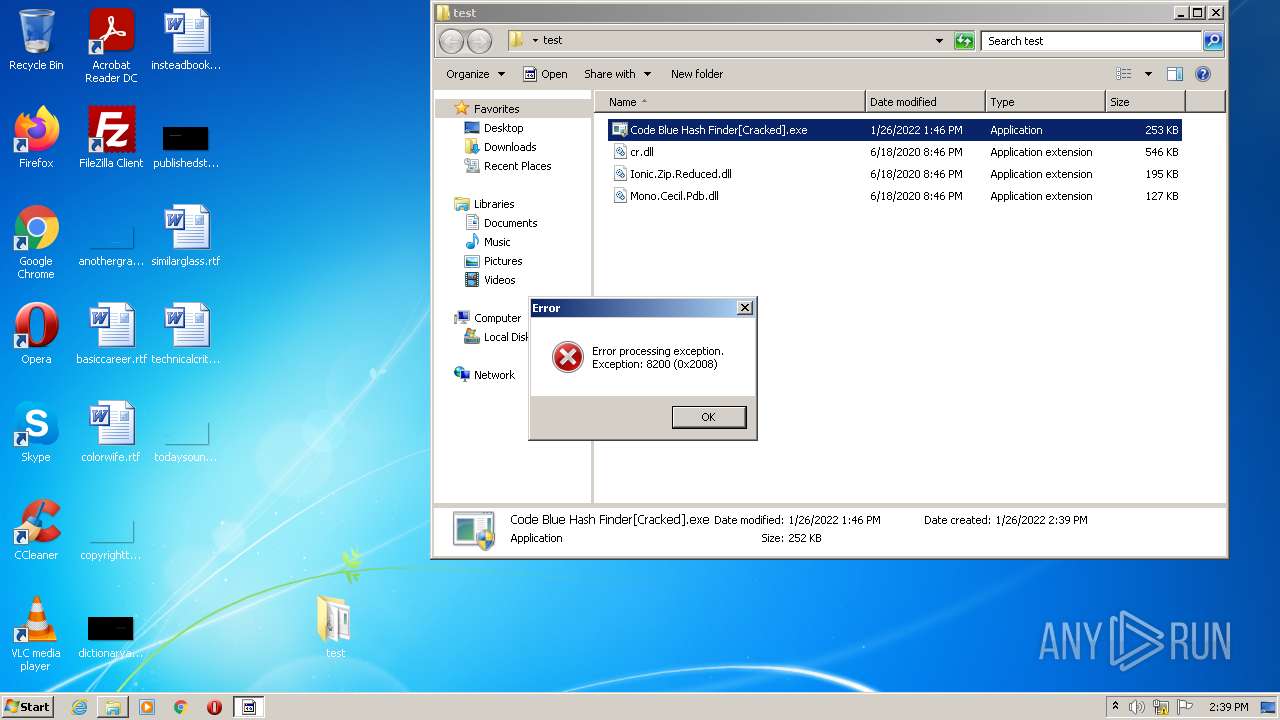Expand the address bar history dropdown

(x=939, y=41)
